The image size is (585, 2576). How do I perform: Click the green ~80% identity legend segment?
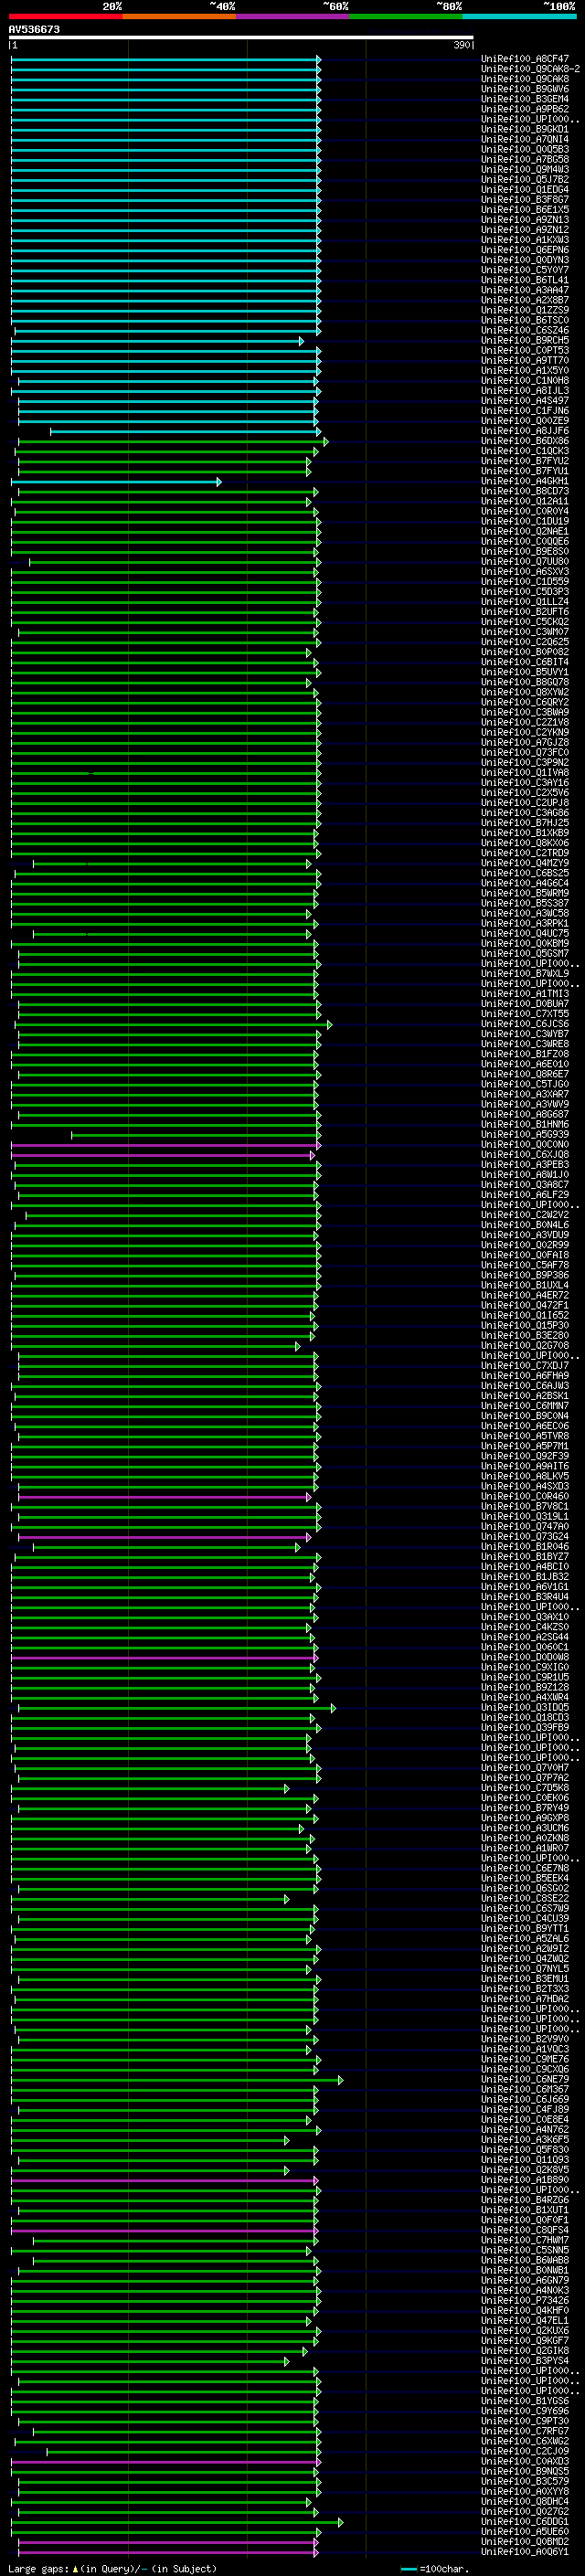406,16
